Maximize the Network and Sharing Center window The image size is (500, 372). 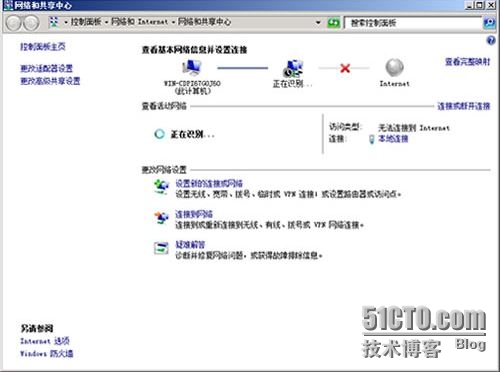(x=480, y=5)
